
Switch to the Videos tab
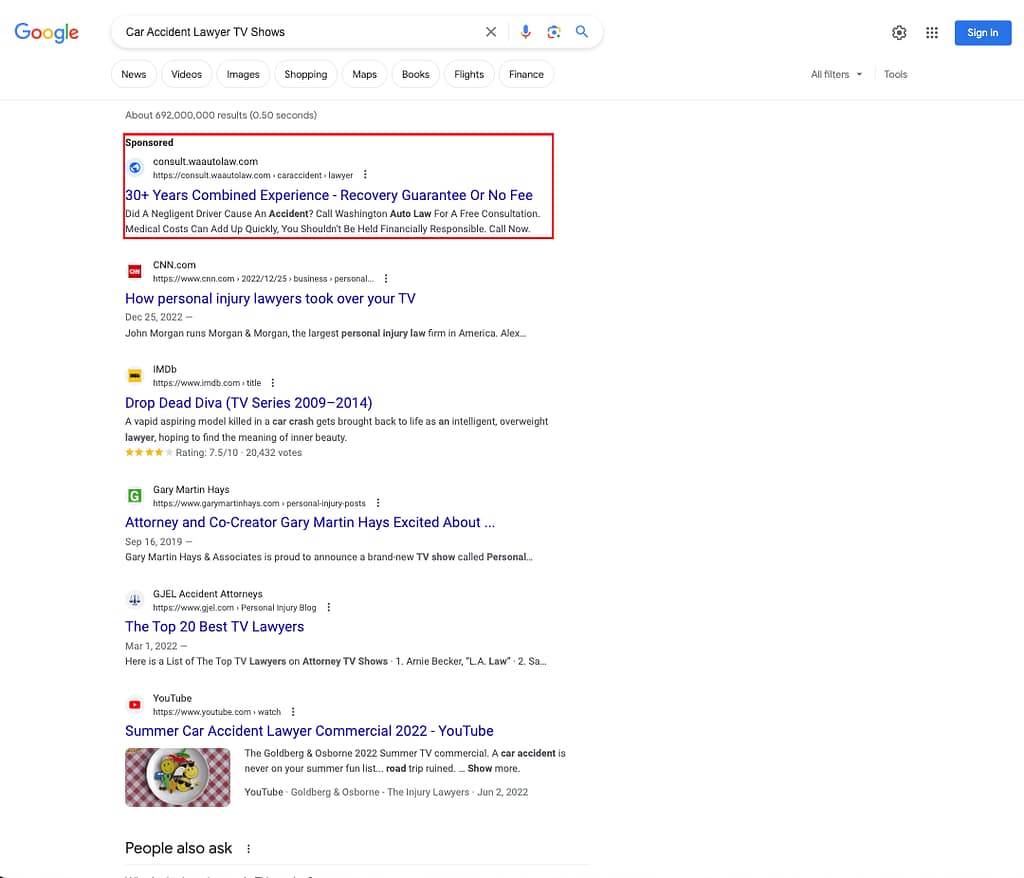[x=186, y=74]
